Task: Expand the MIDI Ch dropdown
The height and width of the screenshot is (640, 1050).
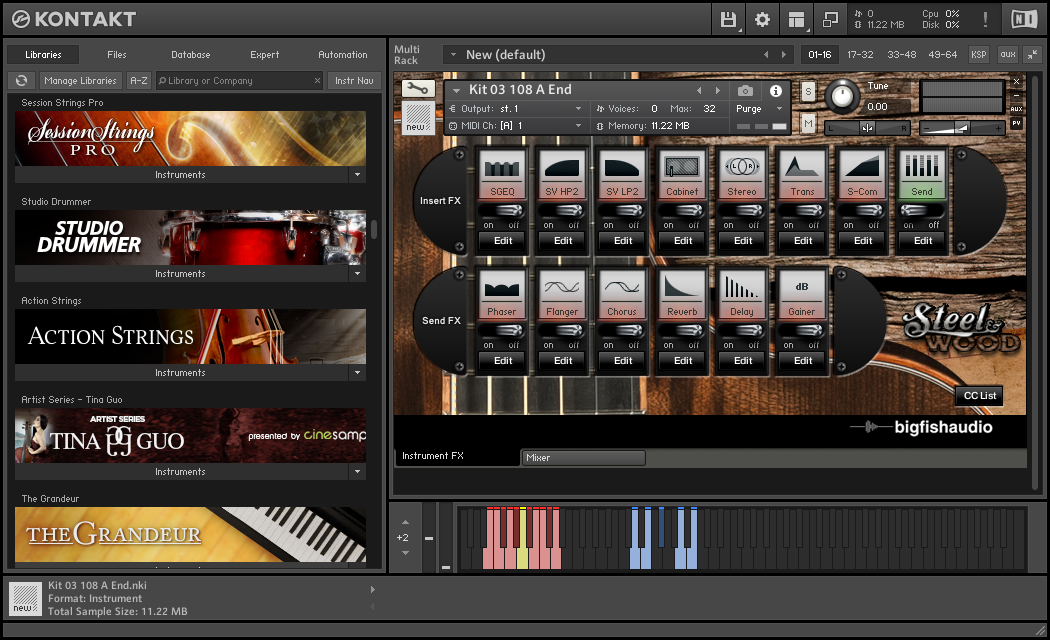Action: click(x=578, y=125)
